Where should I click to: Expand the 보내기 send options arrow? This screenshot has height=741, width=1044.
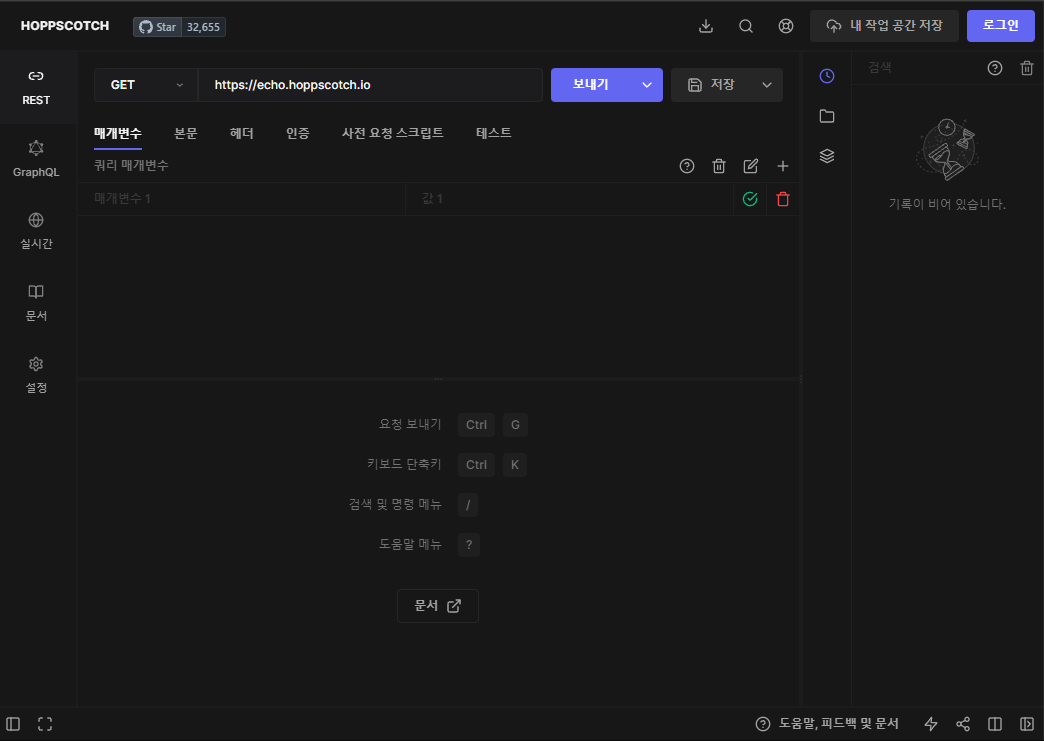[x=647, y=85]
